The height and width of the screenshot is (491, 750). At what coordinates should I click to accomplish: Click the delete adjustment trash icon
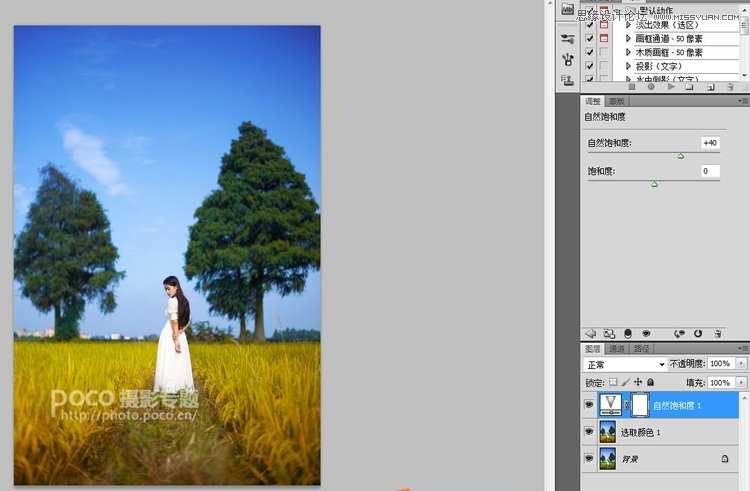point(717,333)
